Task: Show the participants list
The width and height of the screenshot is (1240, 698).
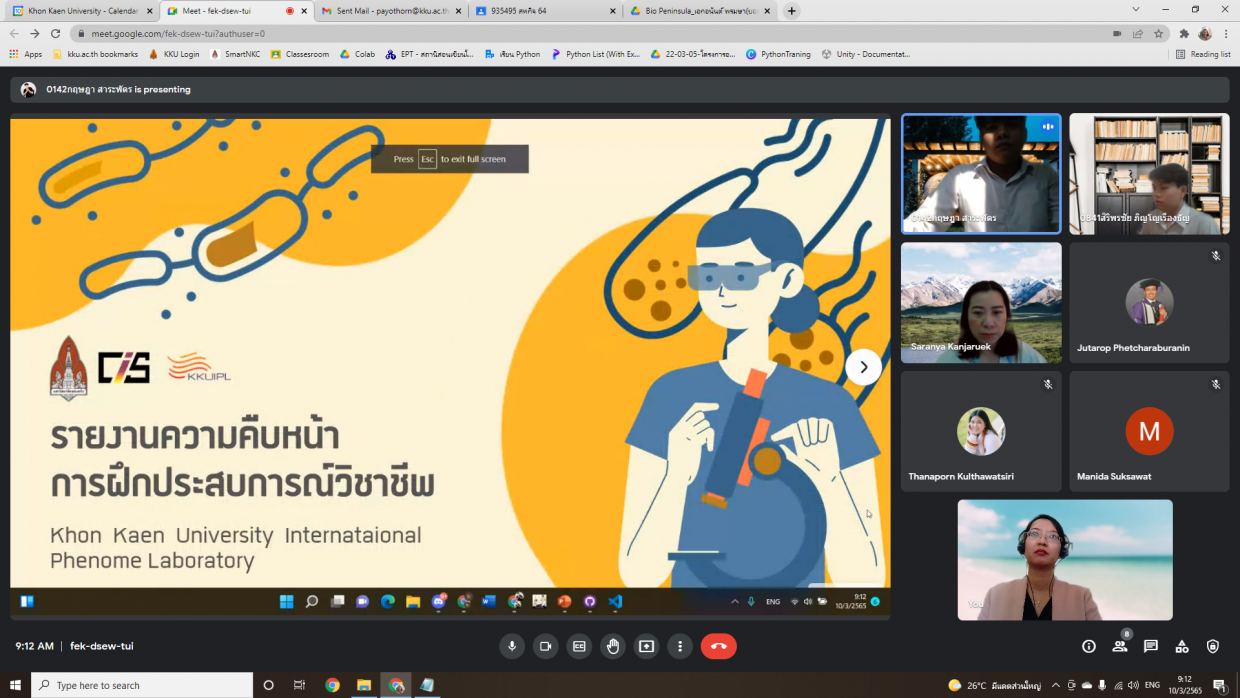Action: tap(1120, 646)
